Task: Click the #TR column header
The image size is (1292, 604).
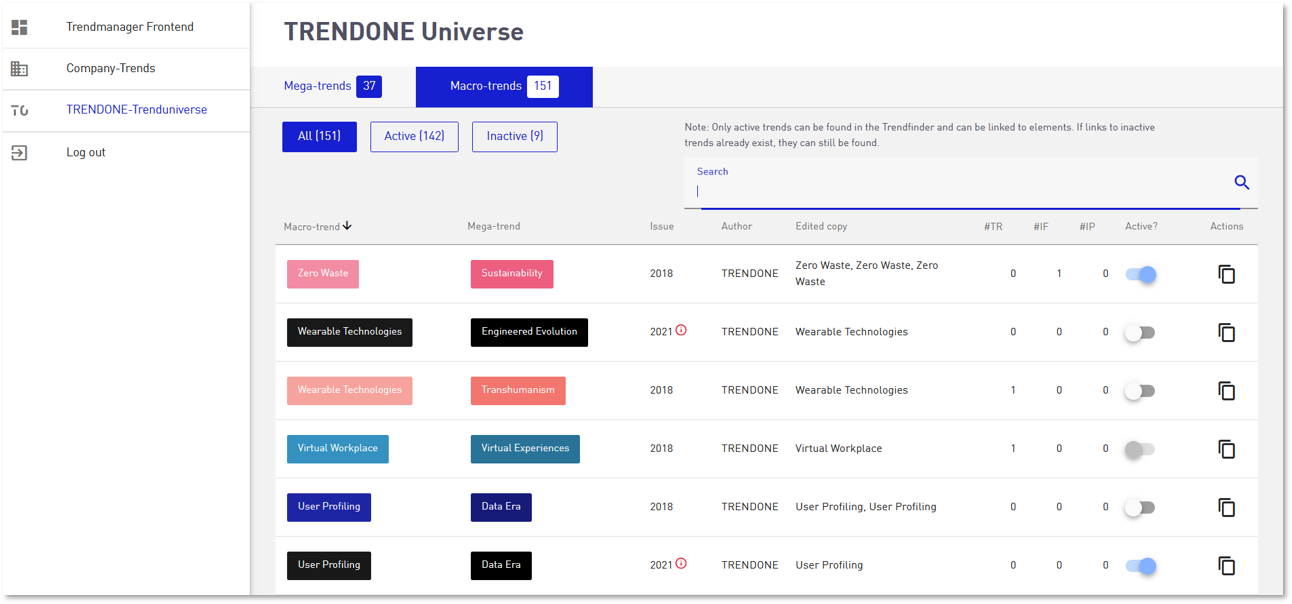Action: click(993, 227)
